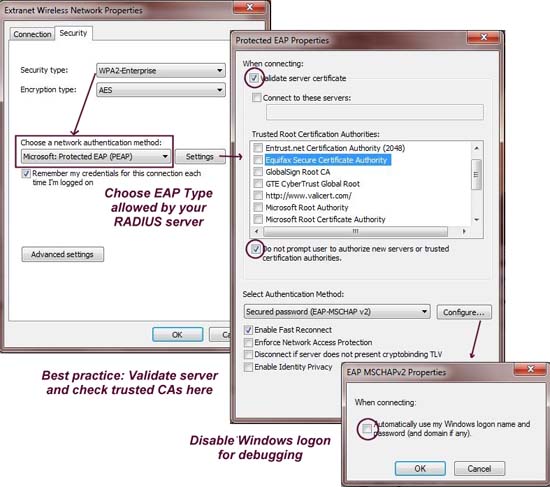Check Microsoft Root Certificate Authority checkbox

pos(258,219)
